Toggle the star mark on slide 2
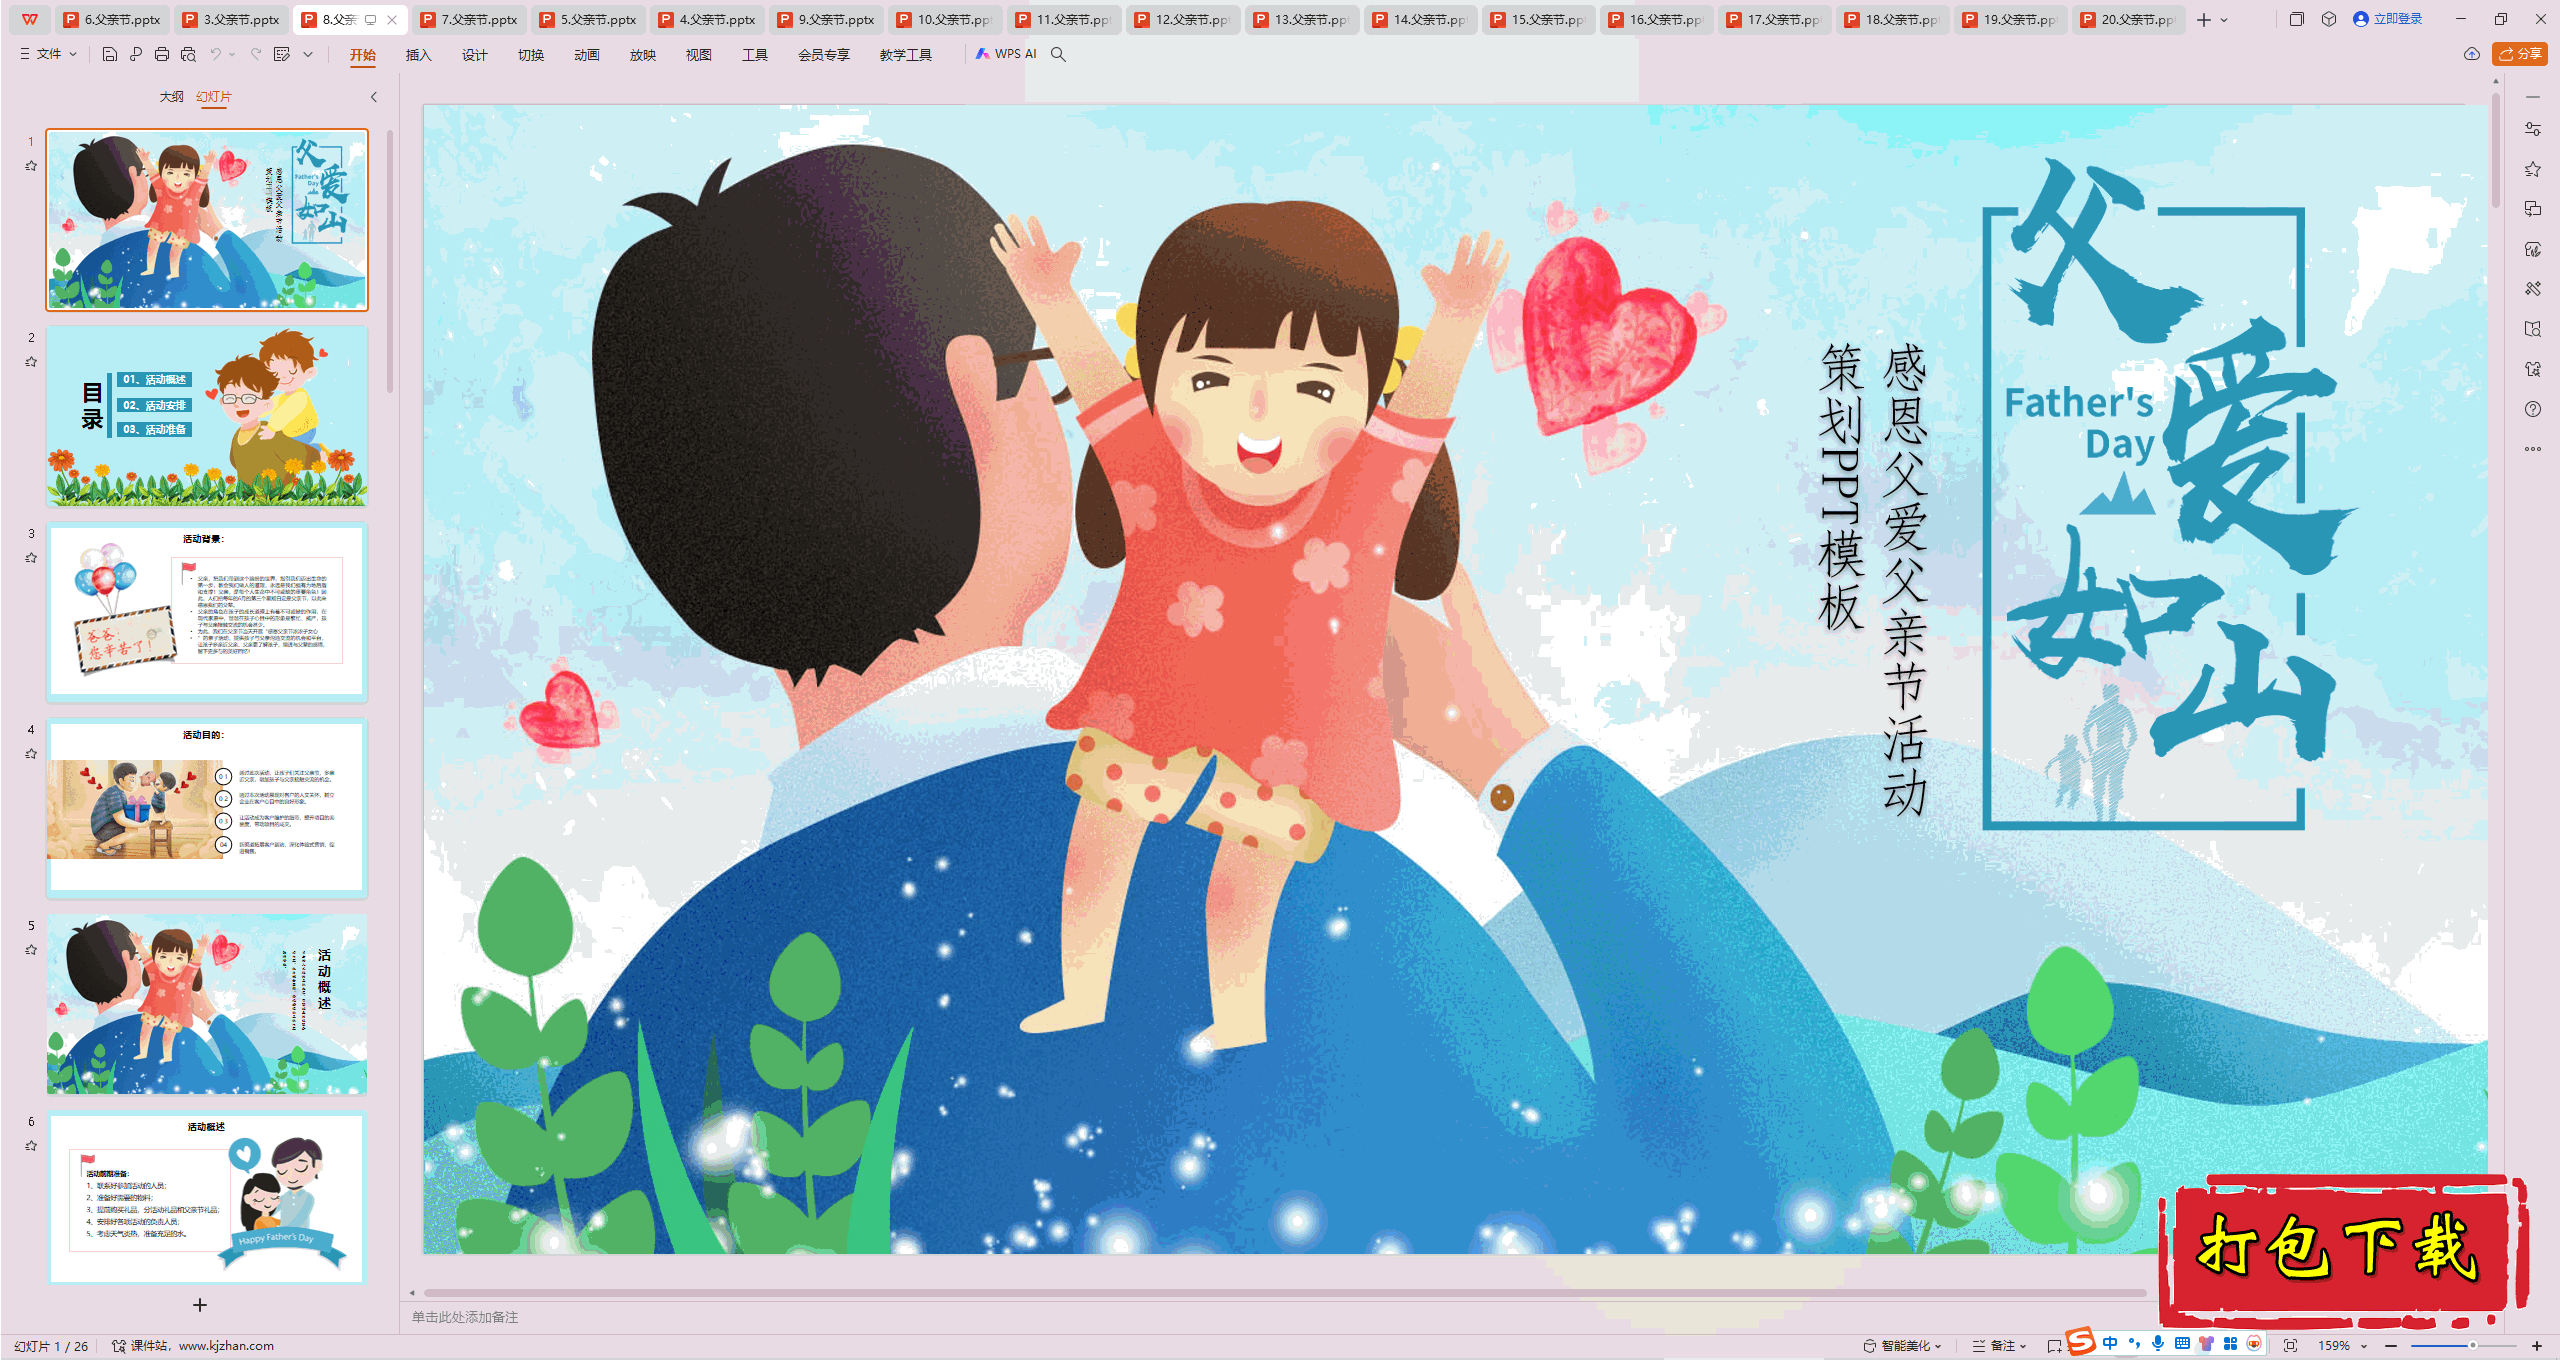2560x1360 pixels. pyautogui.click(x=31, y=362)
